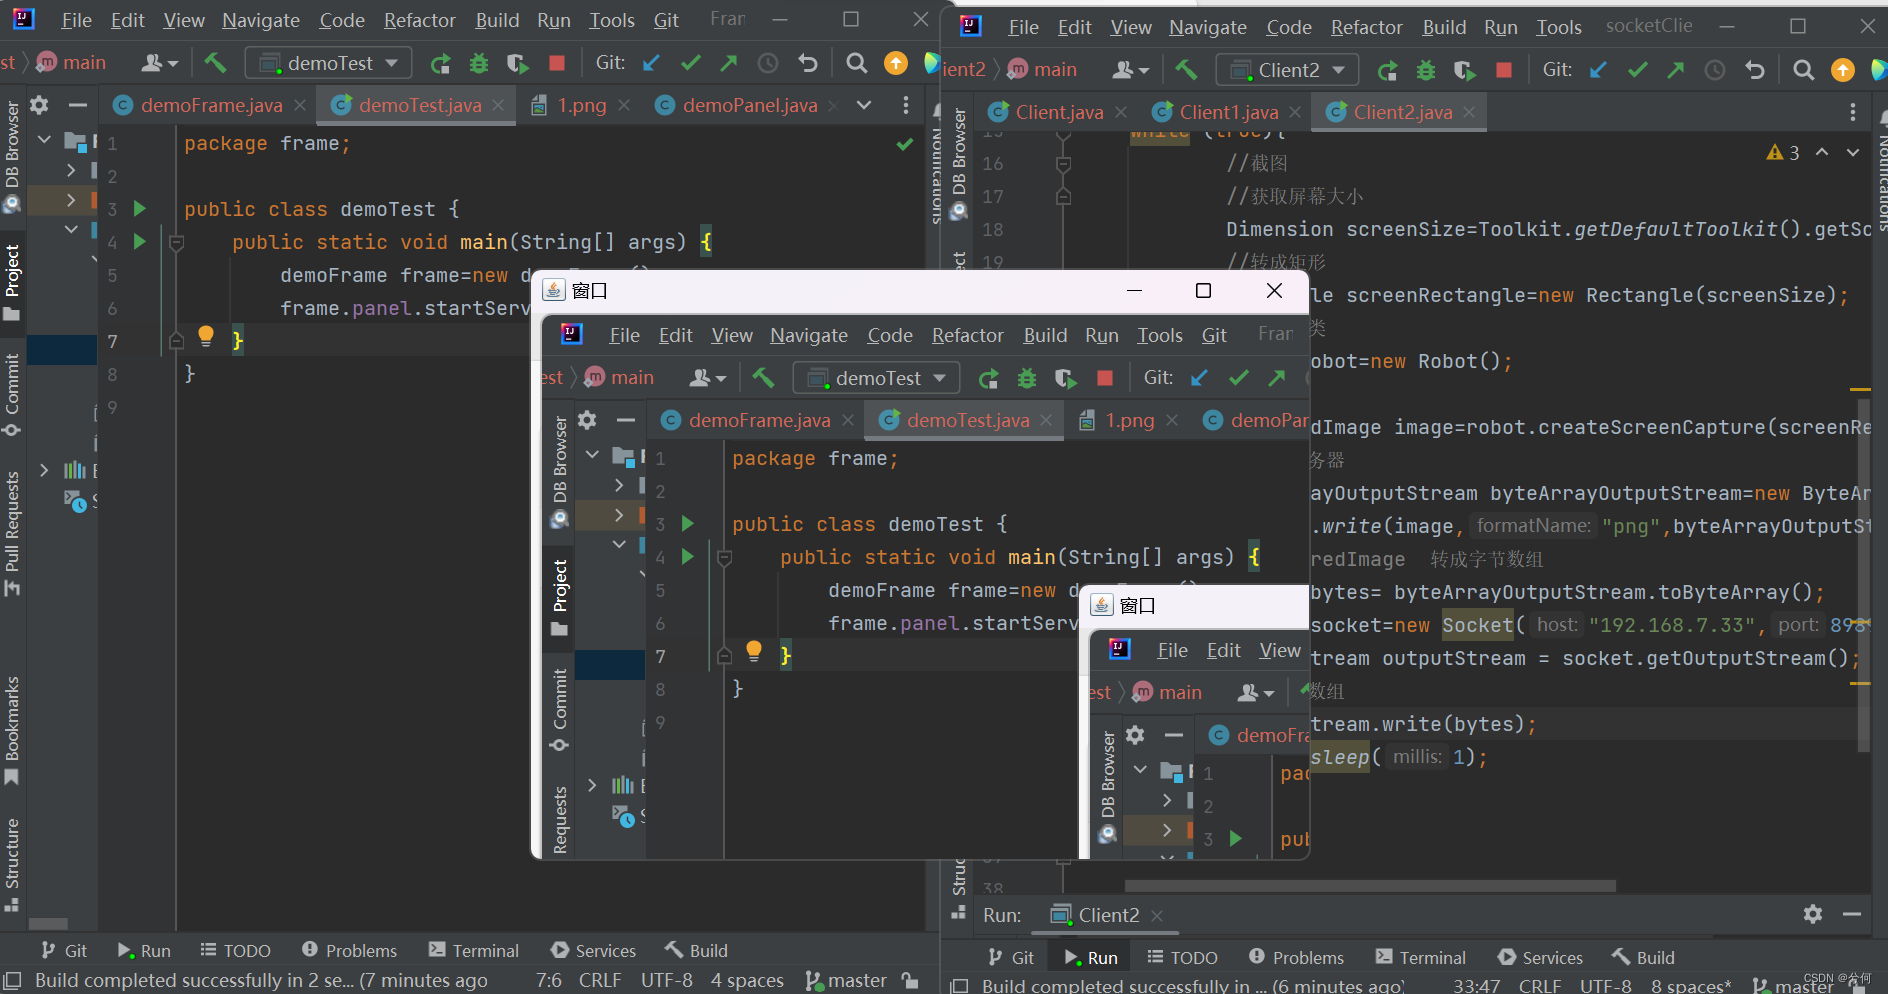1888x994 pixels.
Task: Open Git history clock icon in left window
Action: [768, 64]
